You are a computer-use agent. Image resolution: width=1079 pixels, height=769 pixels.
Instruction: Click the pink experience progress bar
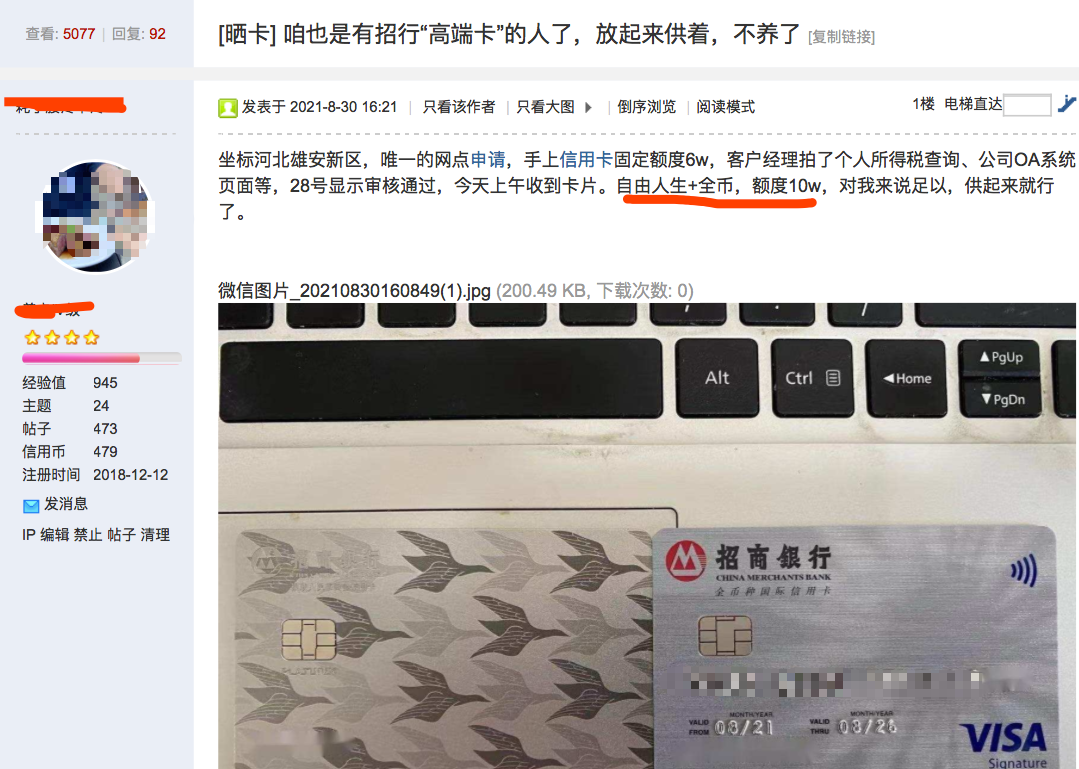[x=101, y=358]
